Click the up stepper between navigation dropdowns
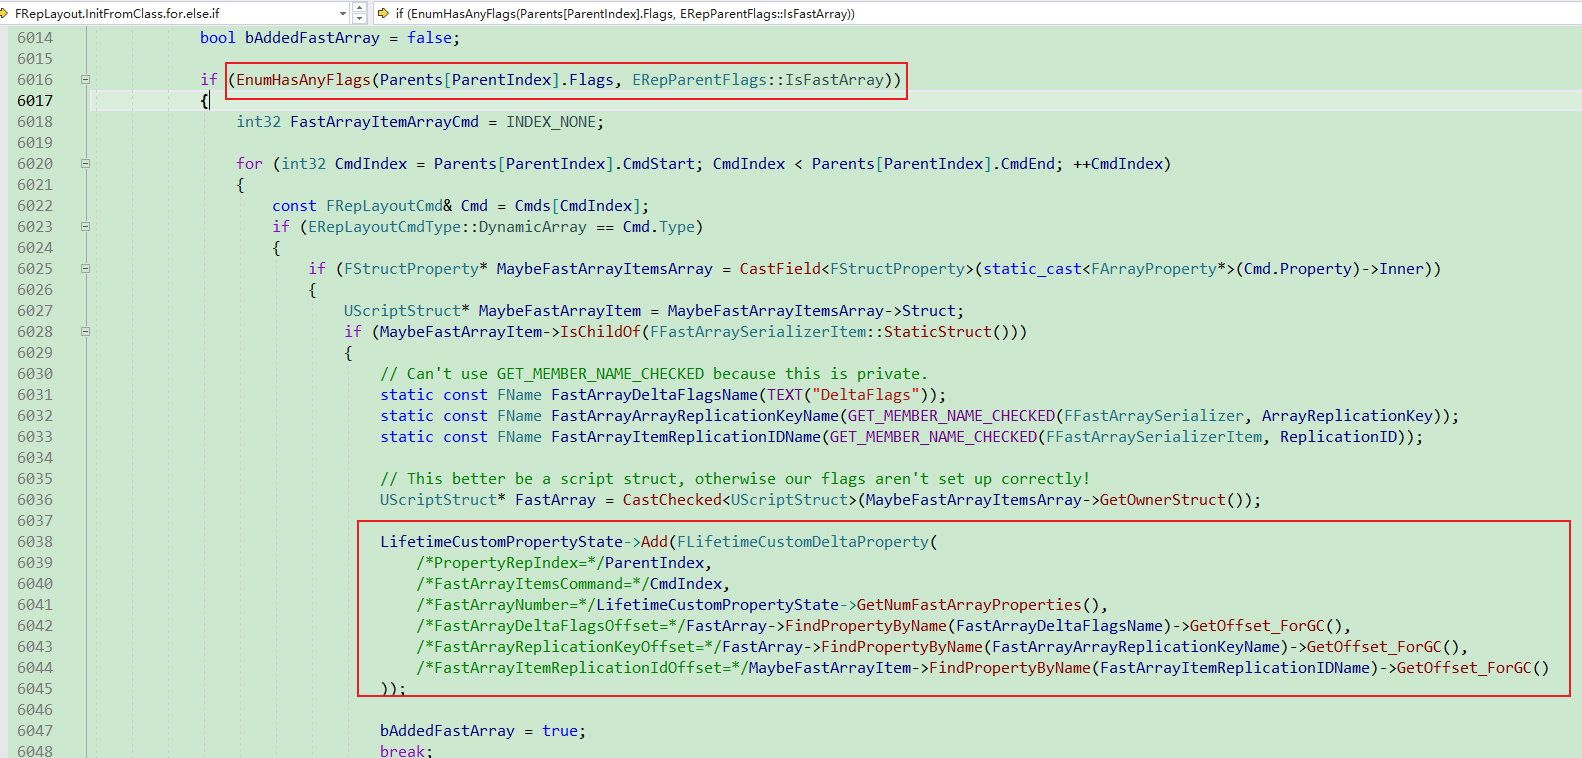Image resolution: width=1582 pixels, height=758 pixels. (360, 8)
